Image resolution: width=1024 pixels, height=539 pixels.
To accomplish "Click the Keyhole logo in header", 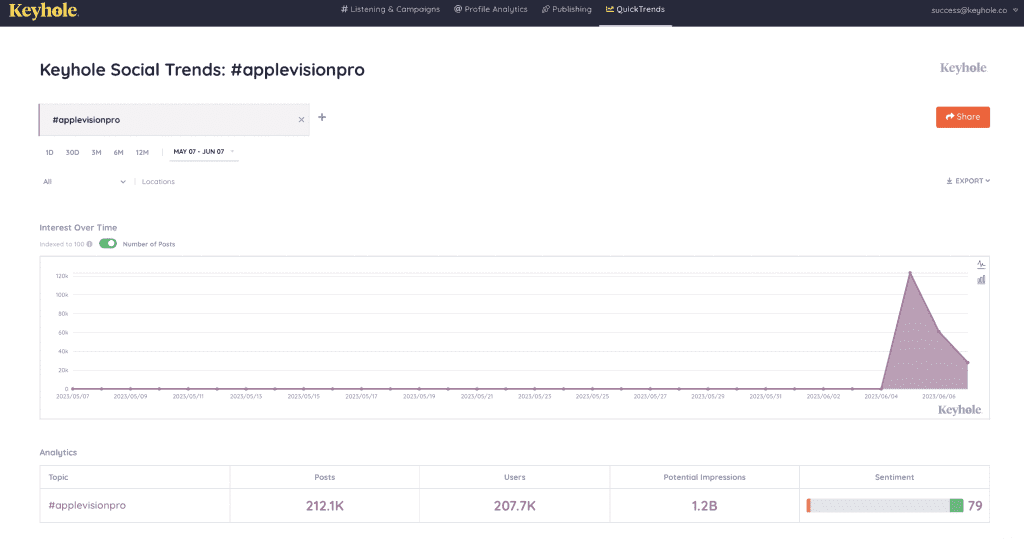I will 43,10.
